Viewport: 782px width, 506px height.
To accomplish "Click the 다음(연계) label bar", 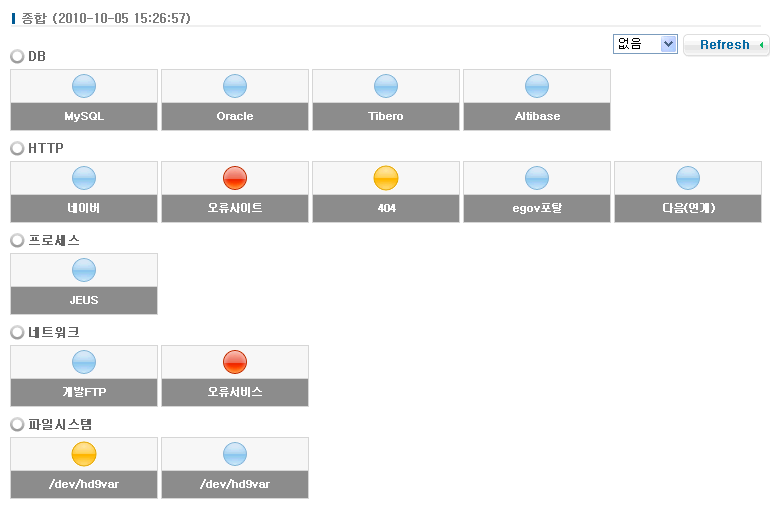I will 688,208.
